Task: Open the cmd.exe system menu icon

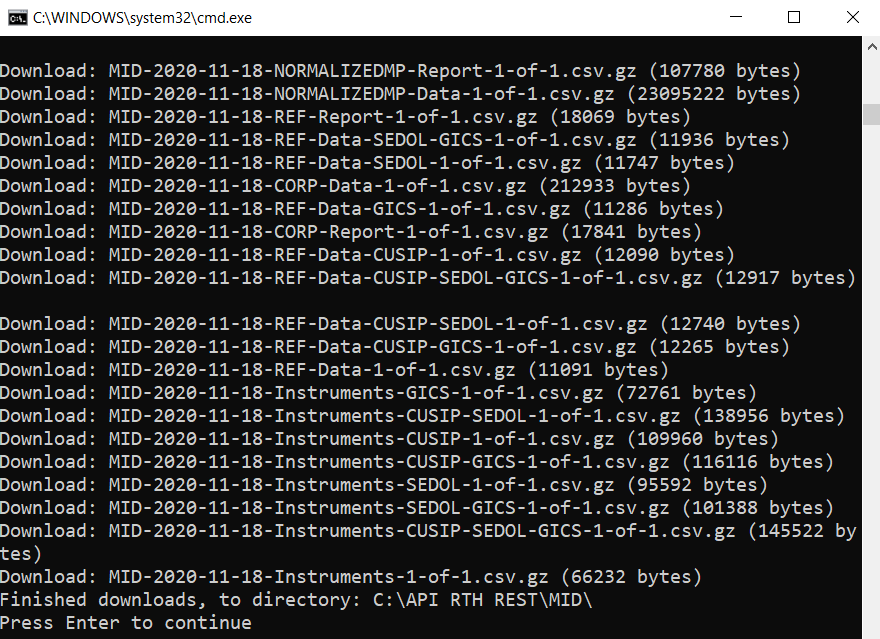Action: point(17,18)
